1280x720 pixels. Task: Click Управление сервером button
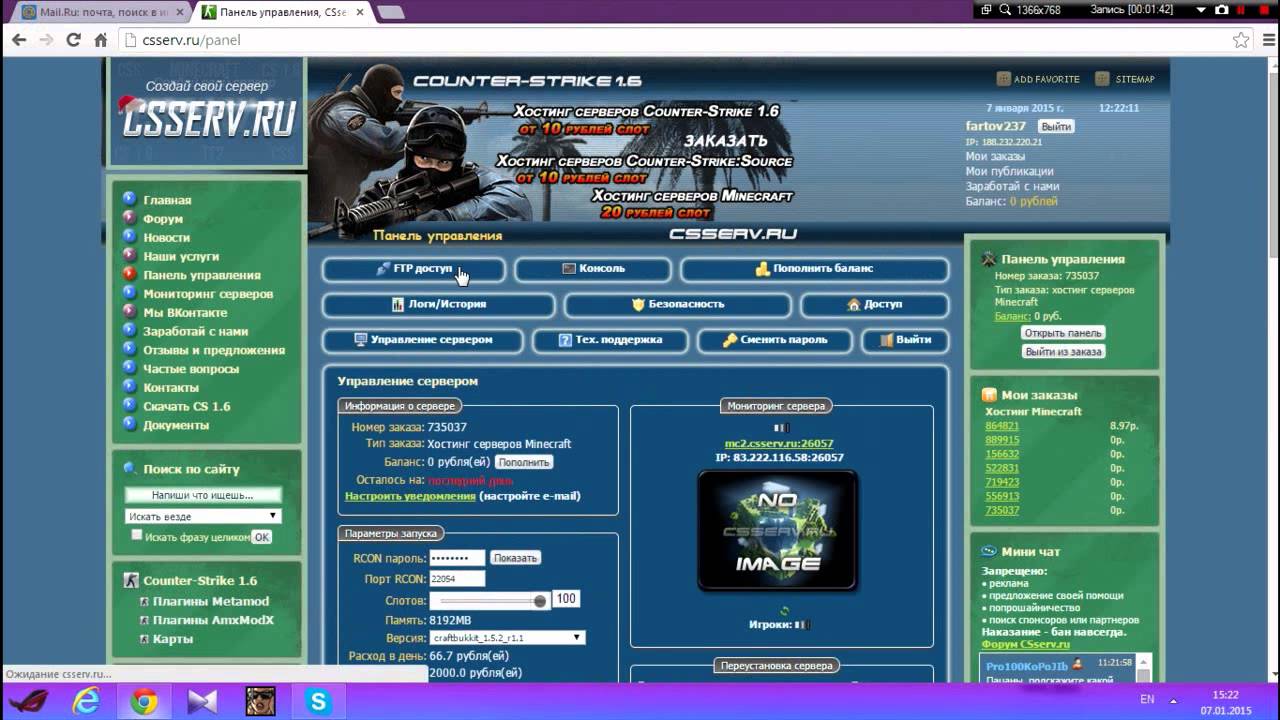(423, 340)
